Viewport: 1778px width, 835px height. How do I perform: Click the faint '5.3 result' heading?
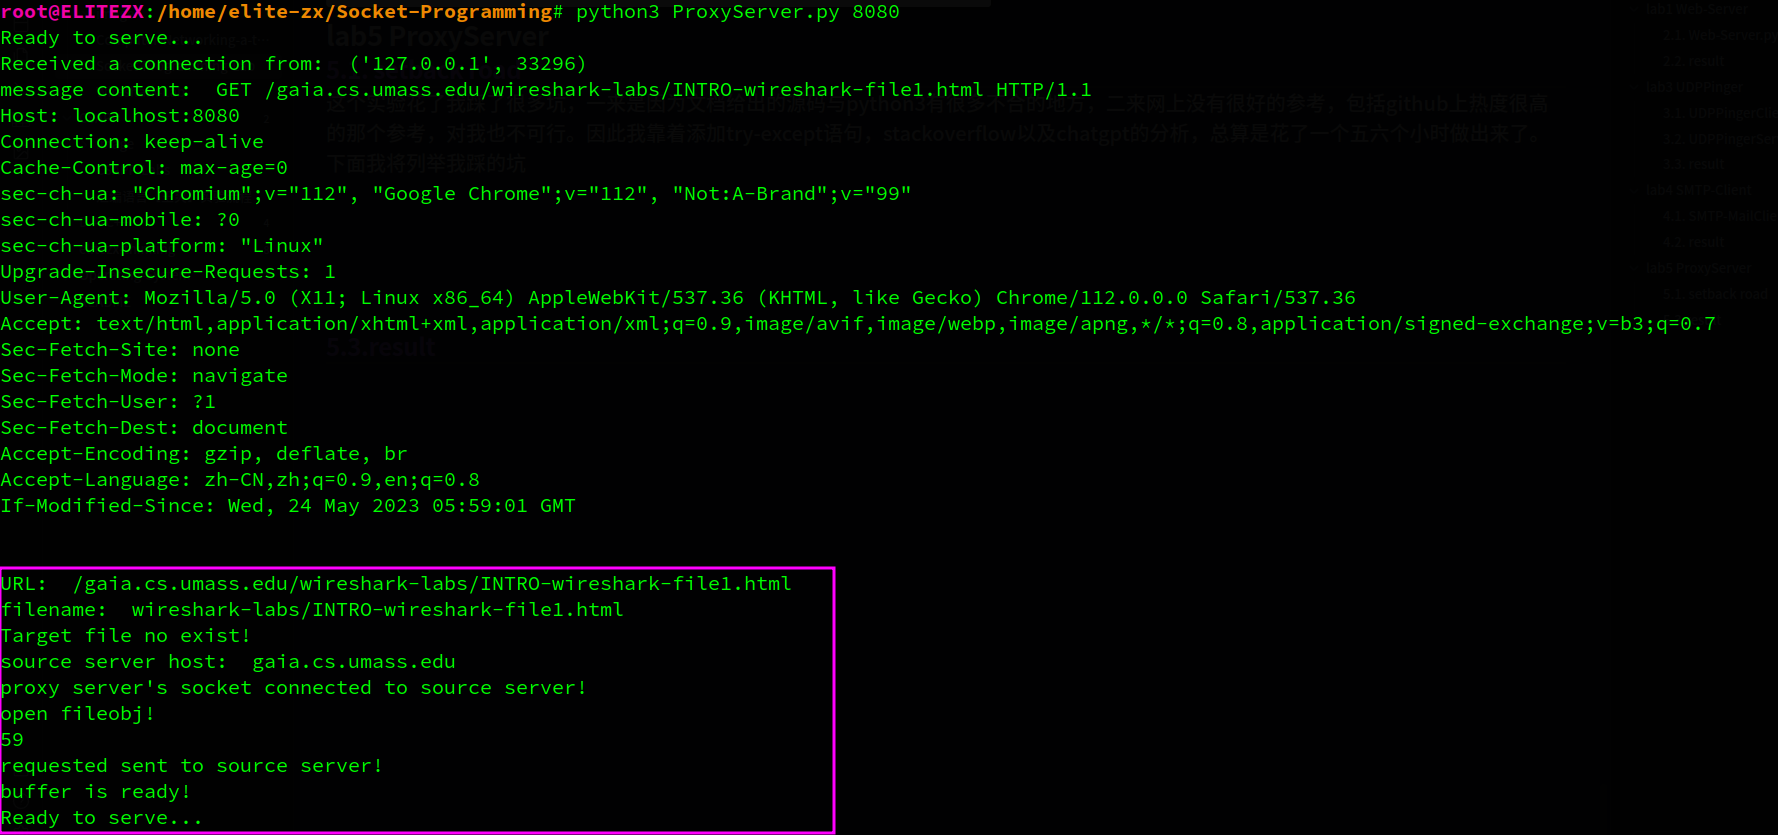click(x=382, y=348)
